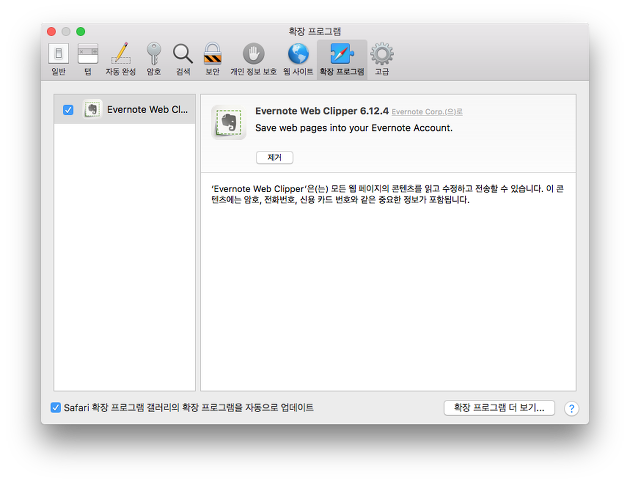Click the small Evernote icon in the list
Image resolution: width=630 pixels, height=483 pixels.
(92, 109)
